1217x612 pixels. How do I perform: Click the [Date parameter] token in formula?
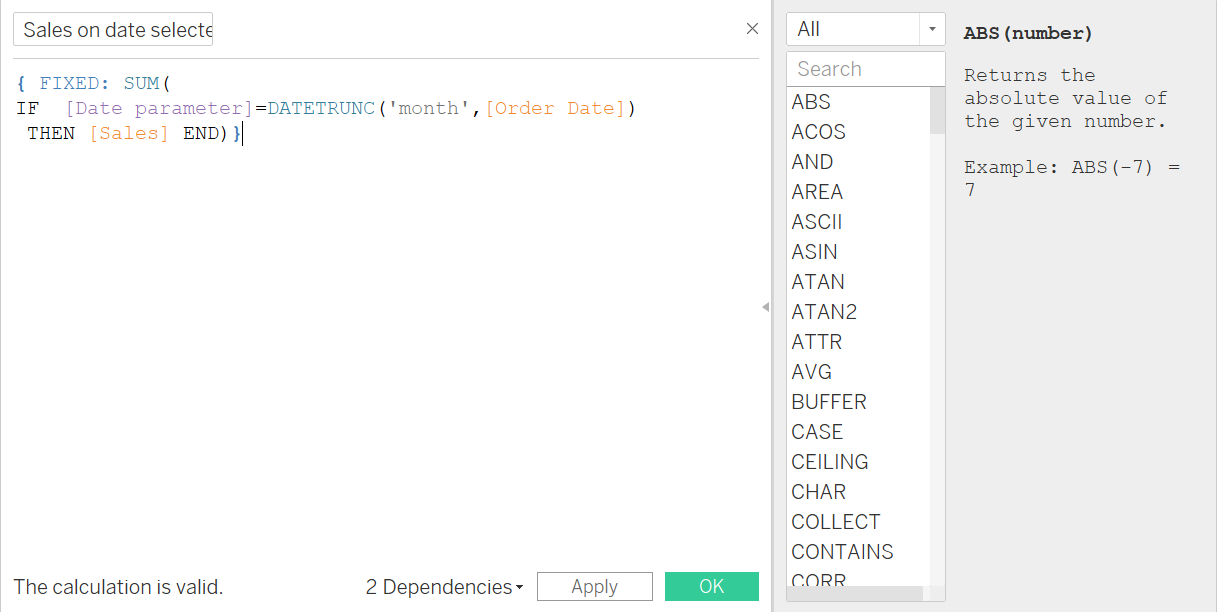tap(159, 108)
